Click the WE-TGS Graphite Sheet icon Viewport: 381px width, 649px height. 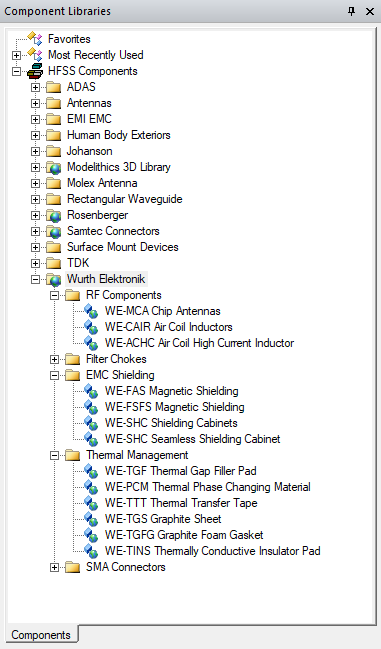coord(91,519)
